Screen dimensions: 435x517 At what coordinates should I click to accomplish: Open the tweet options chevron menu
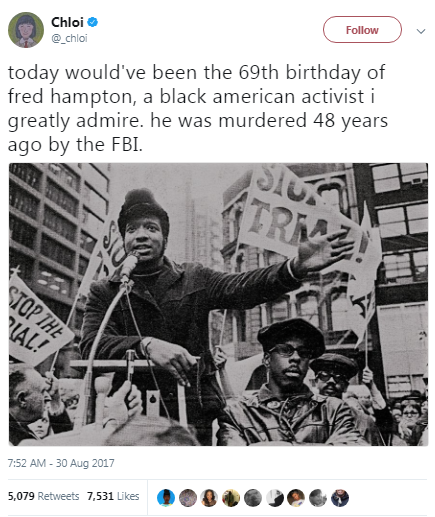[x=421, y=31]
